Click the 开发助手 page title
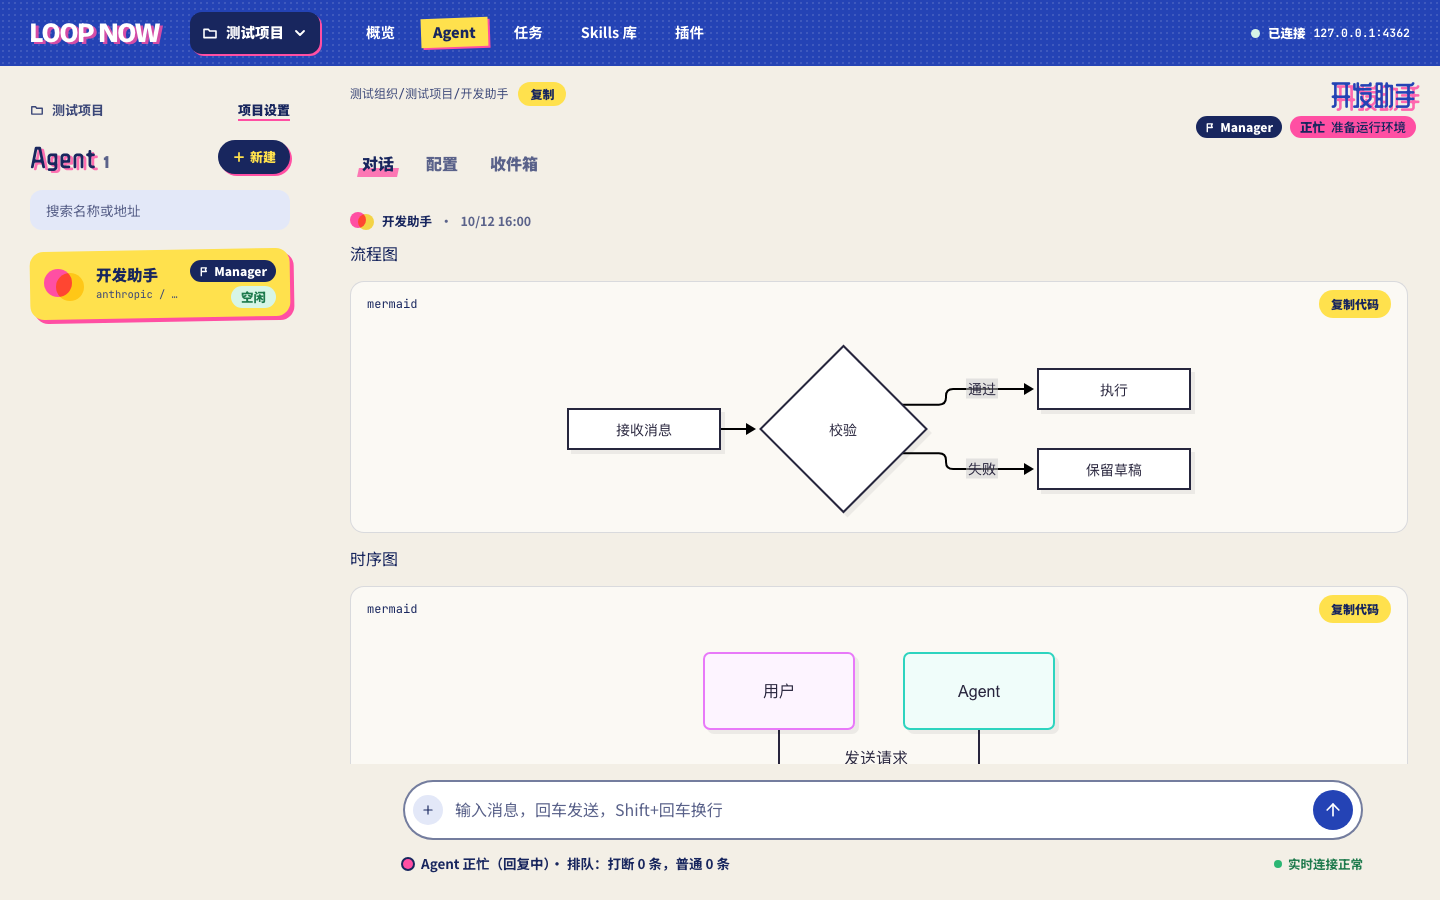 (1374, 96)
